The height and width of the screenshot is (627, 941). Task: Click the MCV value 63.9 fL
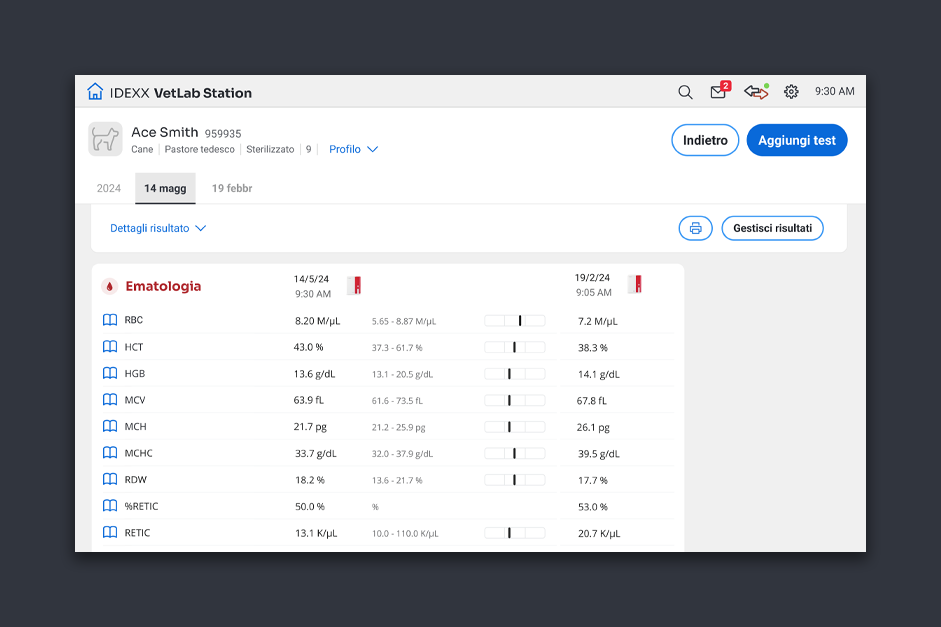(308, 400)
